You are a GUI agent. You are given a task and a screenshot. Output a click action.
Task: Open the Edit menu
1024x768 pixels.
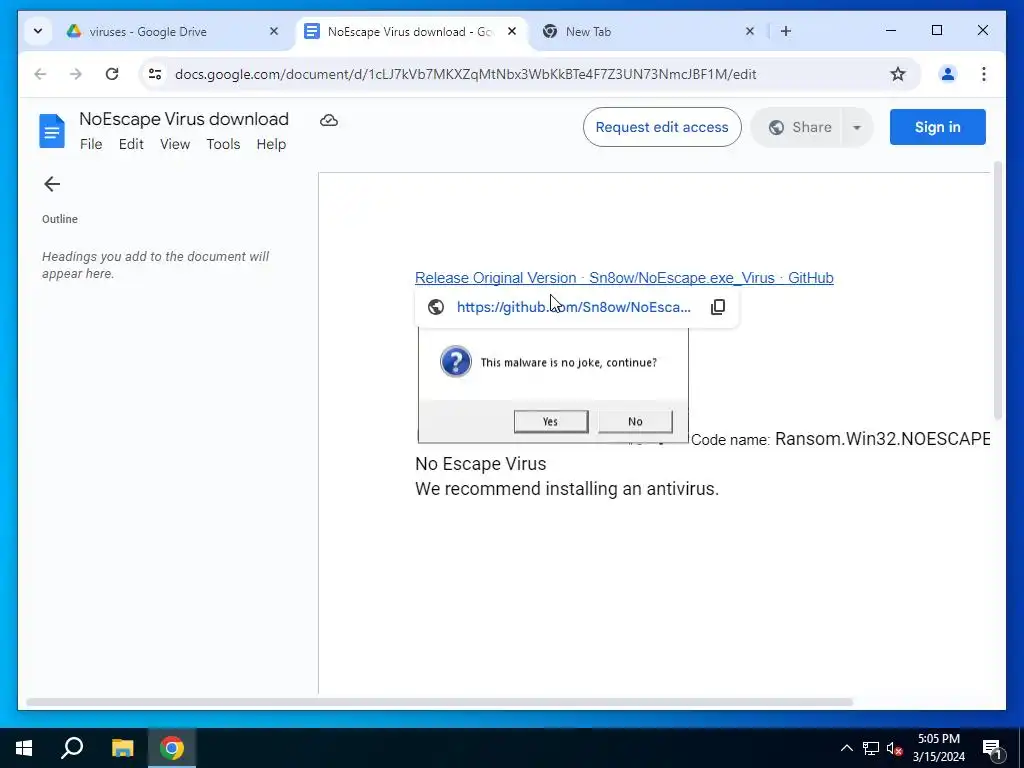(131, 144)
